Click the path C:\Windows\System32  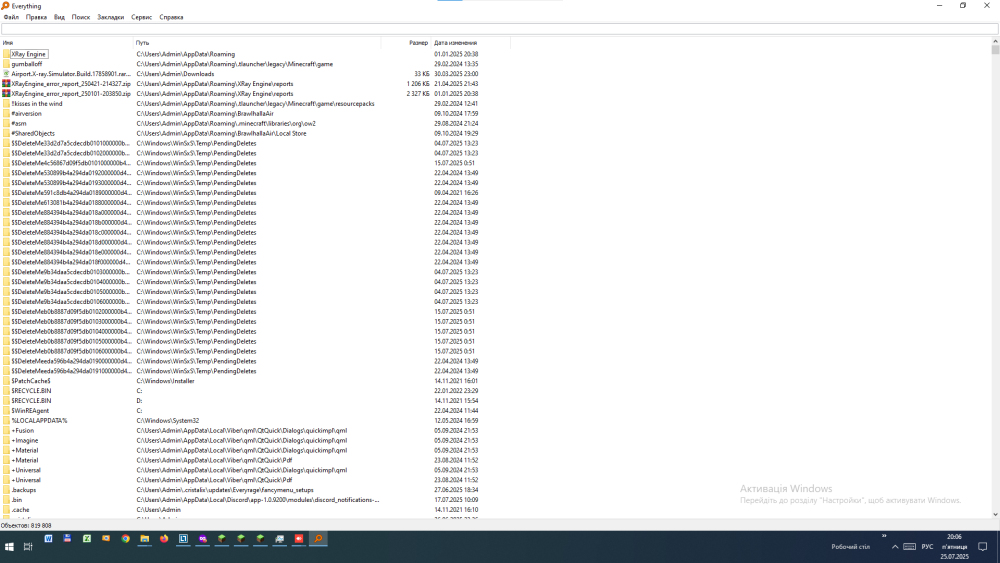168,420
